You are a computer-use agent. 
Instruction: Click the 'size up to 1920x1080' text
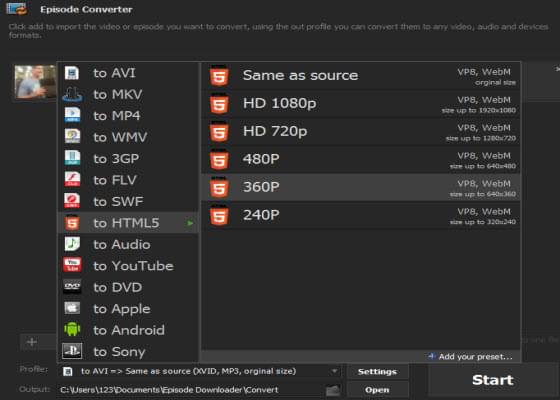(479, 110)
